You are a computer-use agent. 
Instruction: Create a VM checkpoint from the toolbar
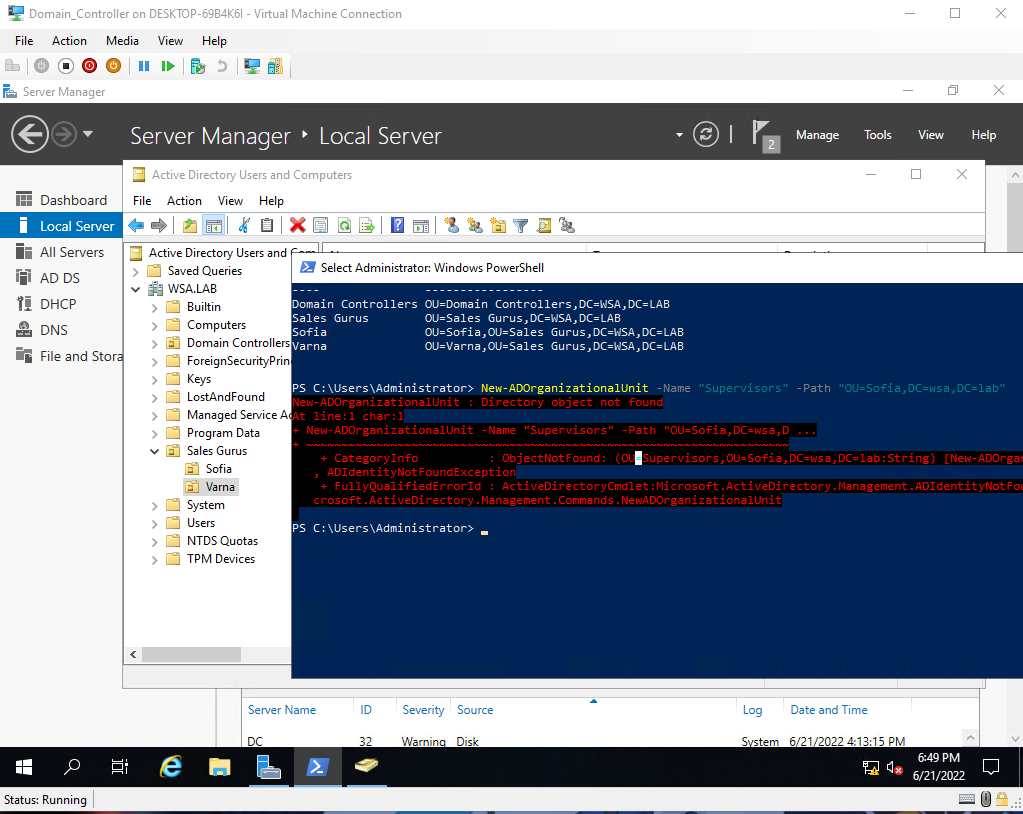[198, 66]
